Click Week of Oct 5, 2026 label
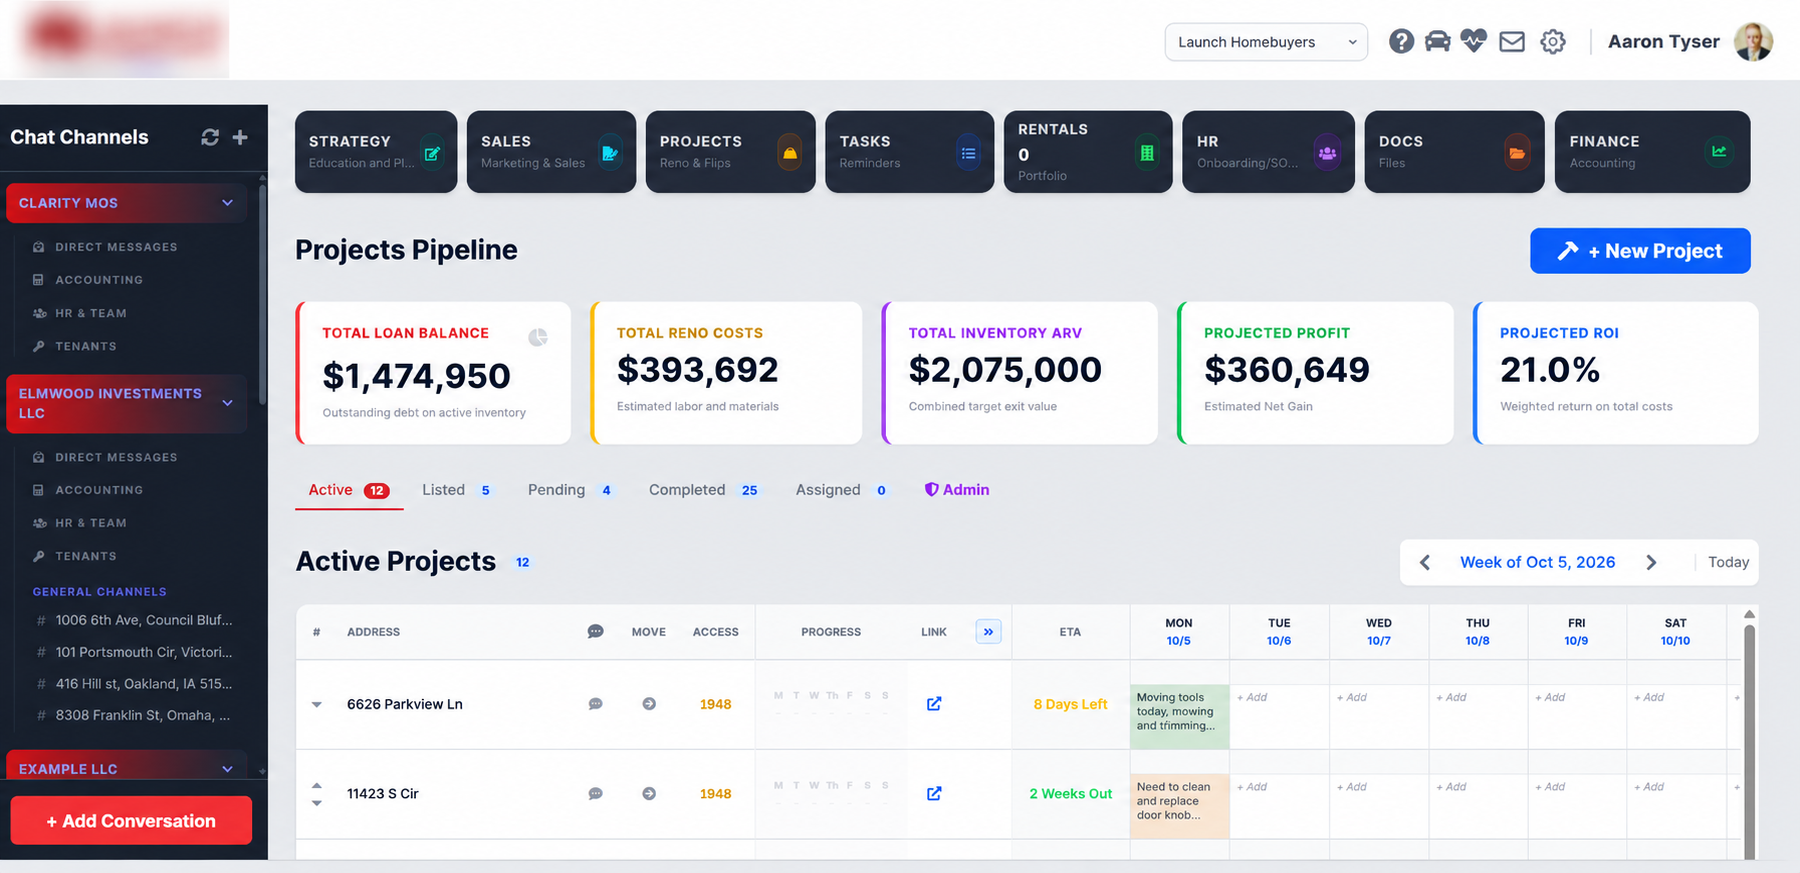The image size is (1800, 873). pos(1537,562)
